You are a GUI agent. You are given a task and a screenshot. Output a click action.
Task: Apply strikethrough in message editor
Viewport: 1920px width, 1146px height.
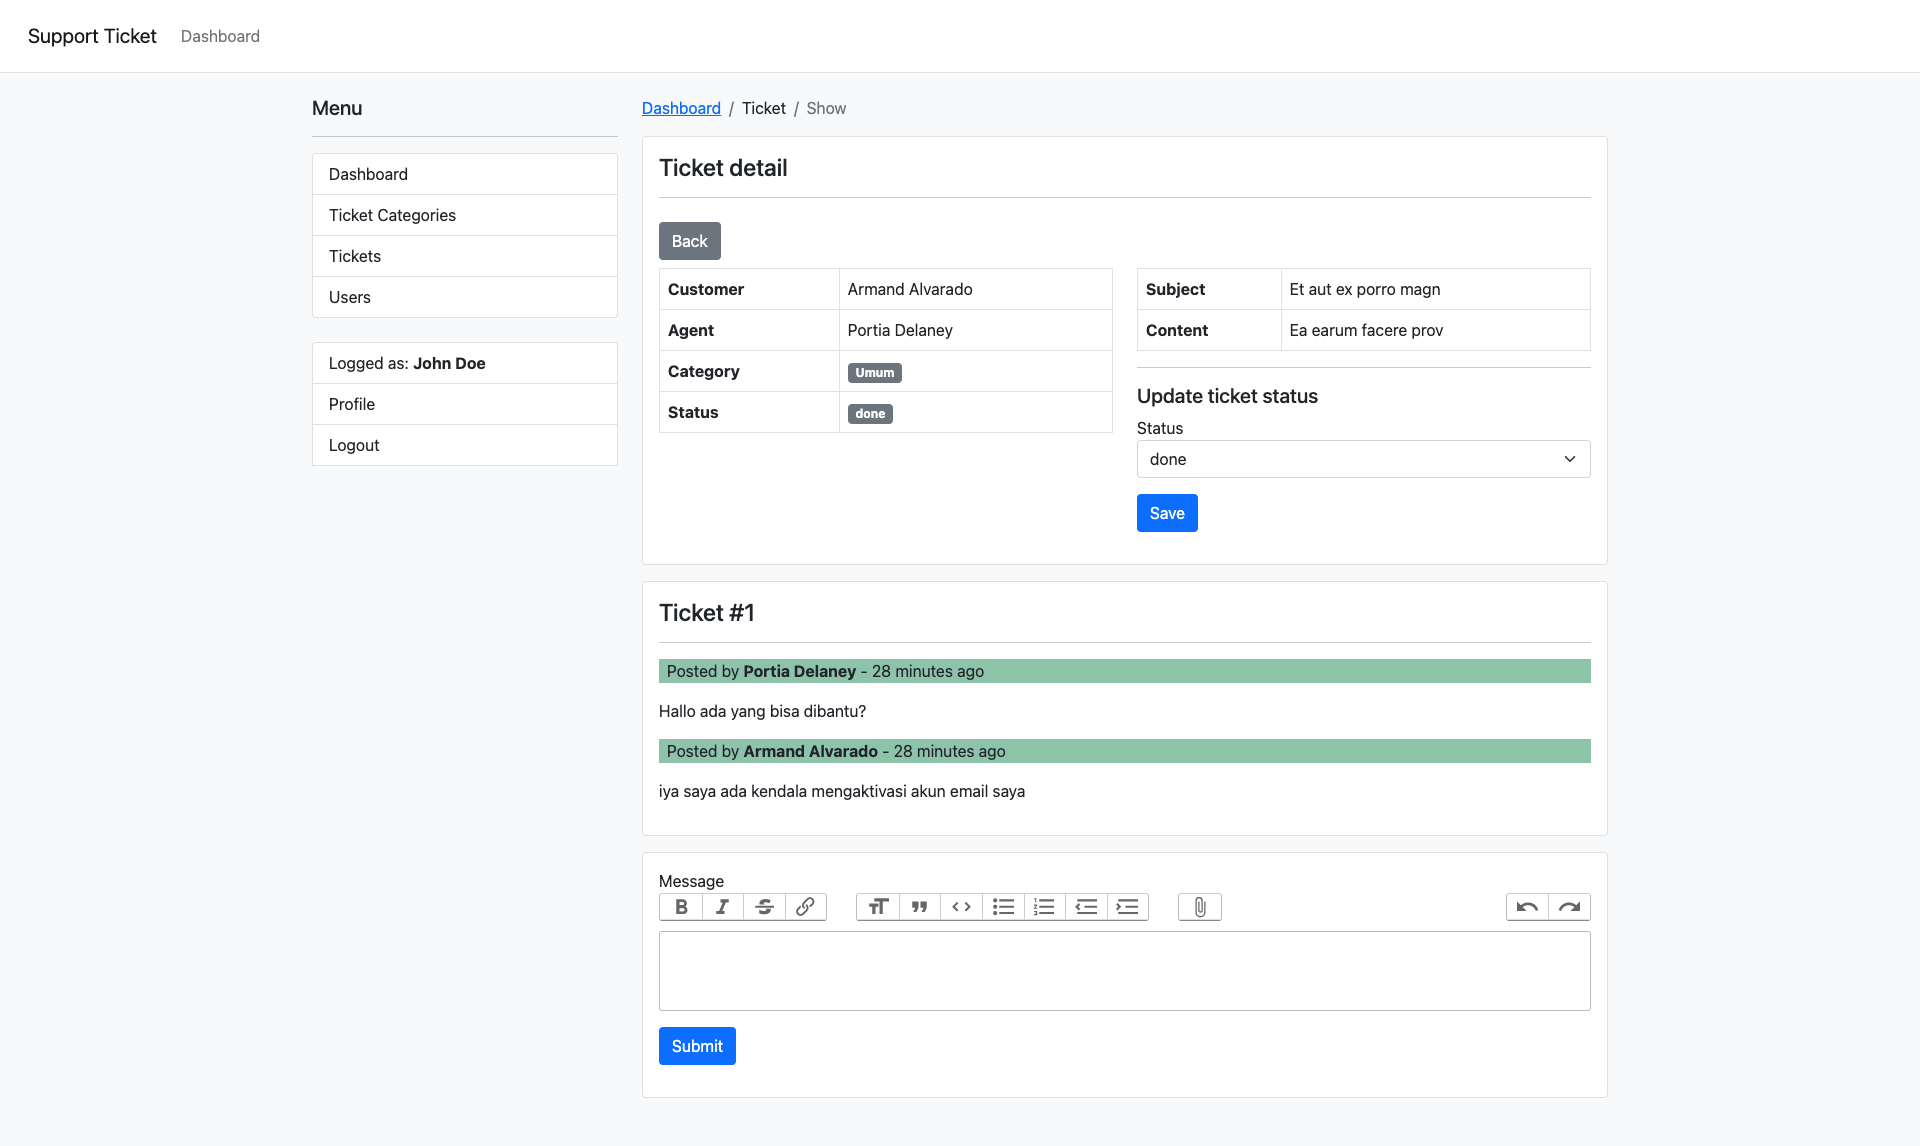[764, 907]
